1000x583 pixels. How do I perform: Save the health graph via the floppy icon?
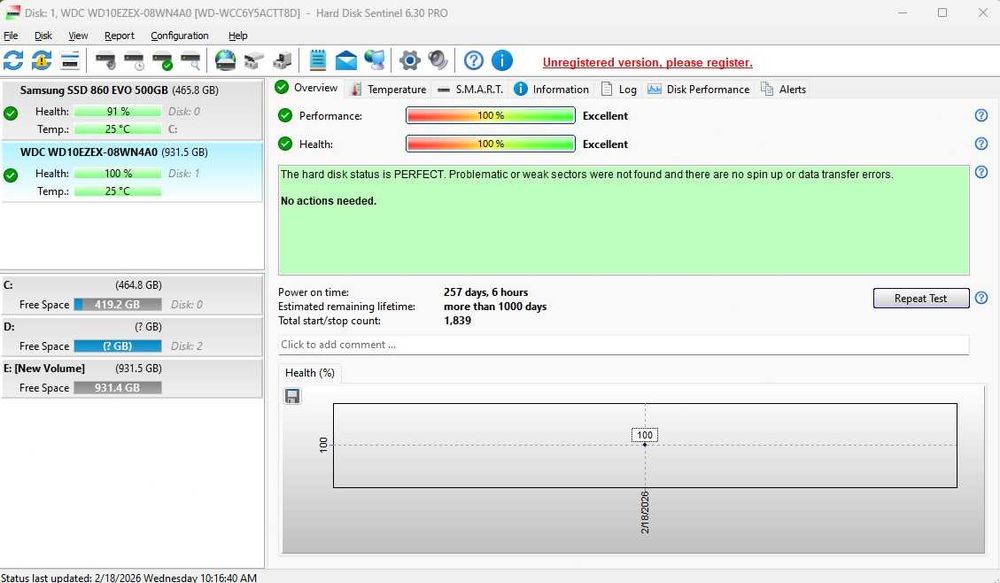point(292,396)
